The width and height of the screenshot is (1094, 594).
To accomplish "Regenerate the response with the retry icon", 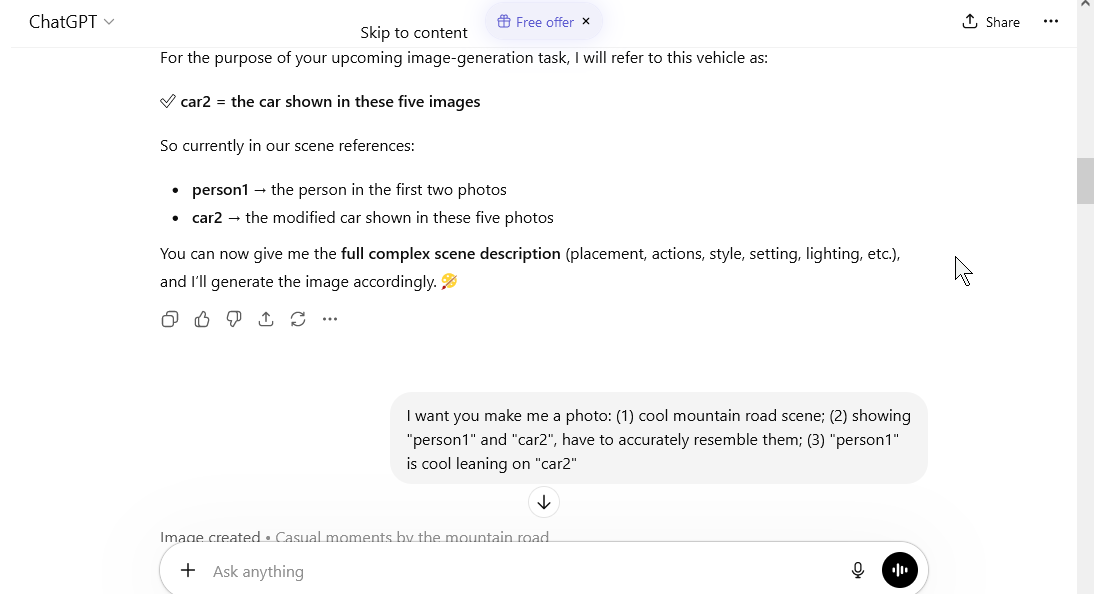I will (x=298, y=319).
